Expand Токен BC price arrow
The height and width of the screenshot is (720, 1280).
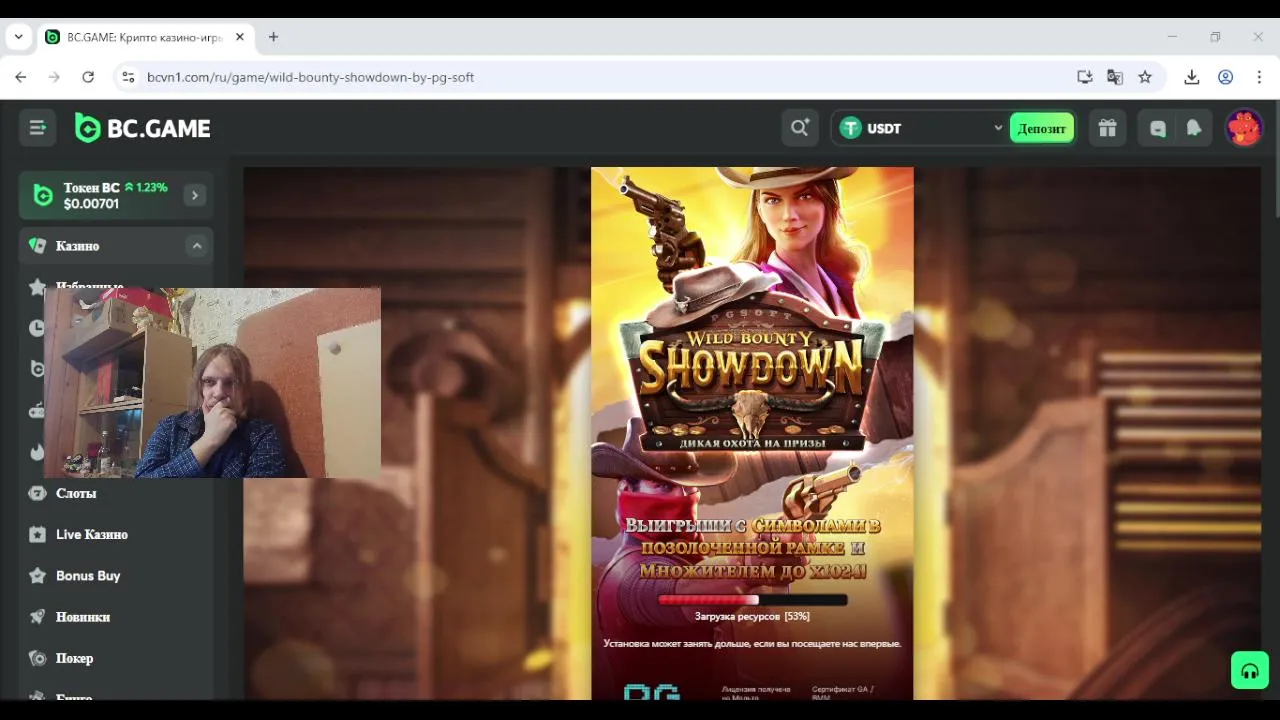pyautogui.click(x=195, y=195)
